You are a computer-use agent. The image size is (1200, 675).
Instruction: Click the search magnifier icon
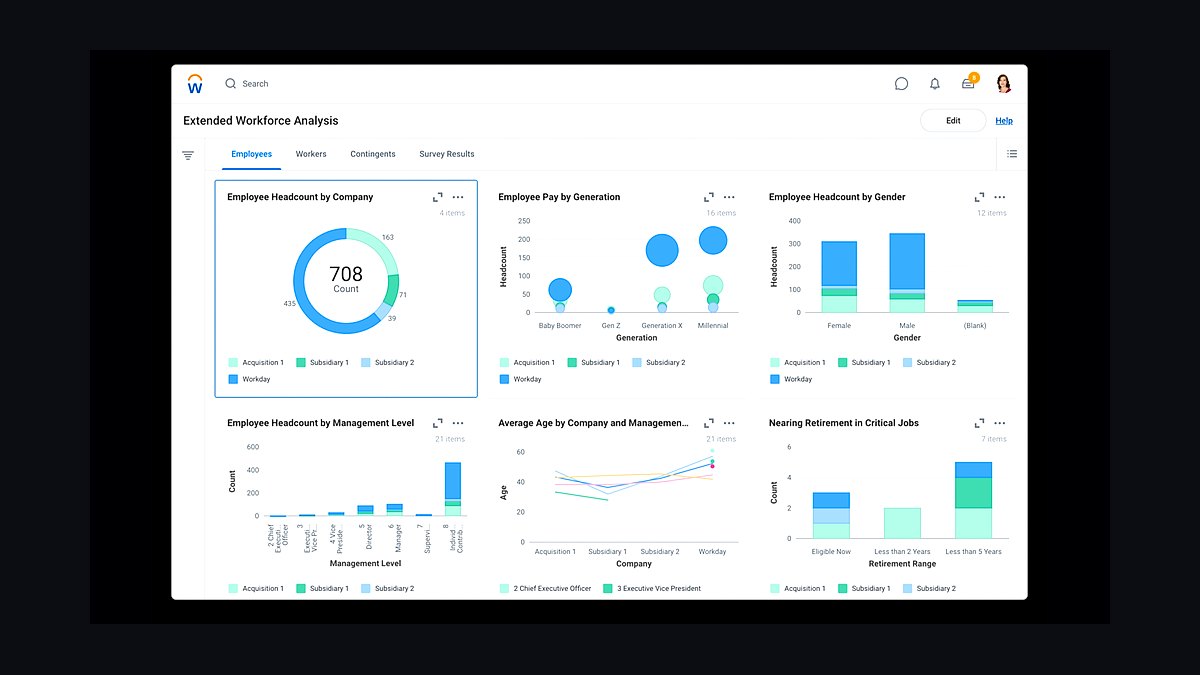(x=231, y=84)
